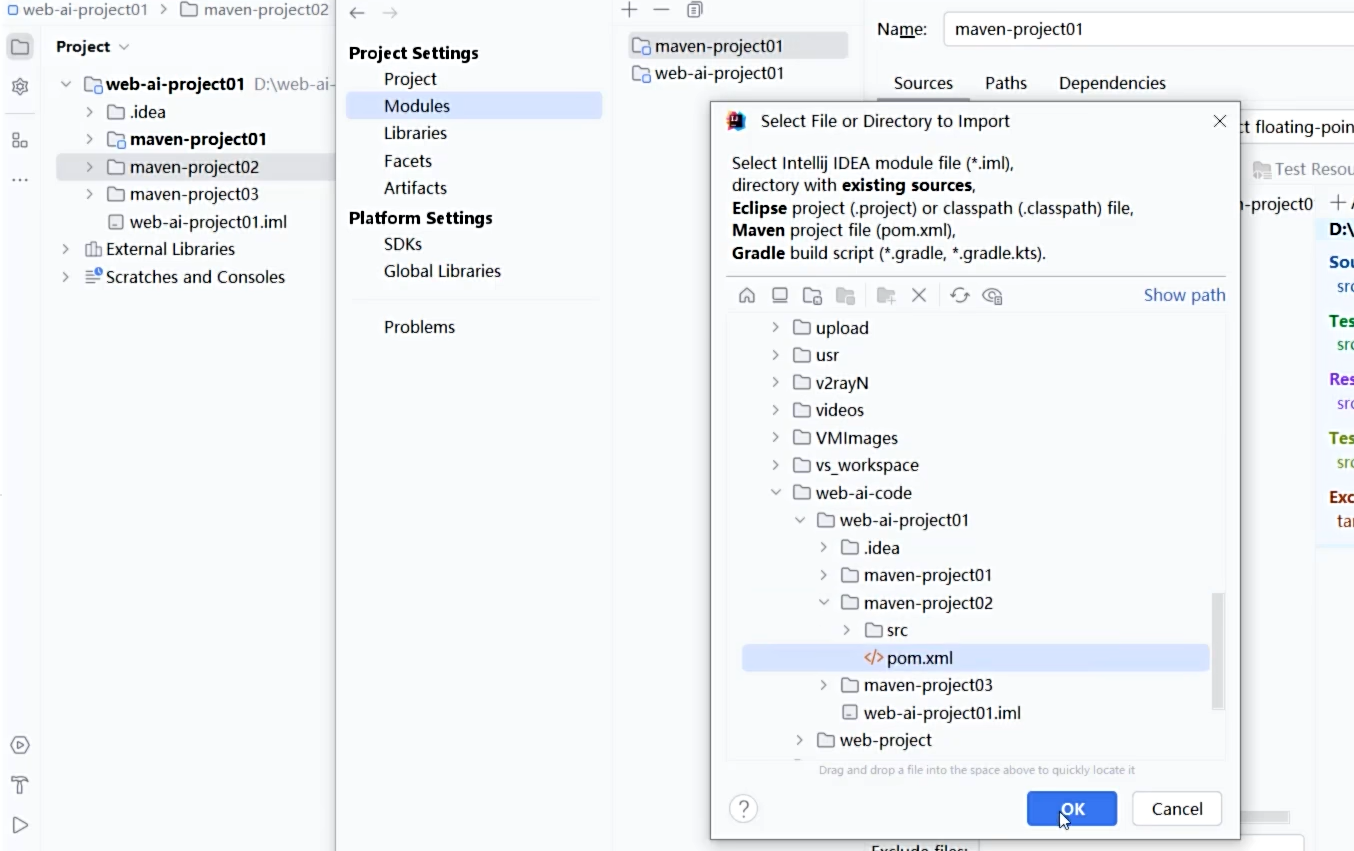1354x851 pixels.
Task: Open the Project view dropdown
Action: coord(93,47)
